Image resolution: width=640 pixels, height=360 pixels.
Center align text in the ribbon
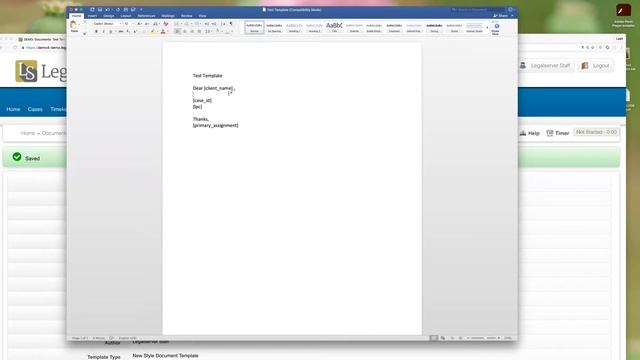pos(184,31)
